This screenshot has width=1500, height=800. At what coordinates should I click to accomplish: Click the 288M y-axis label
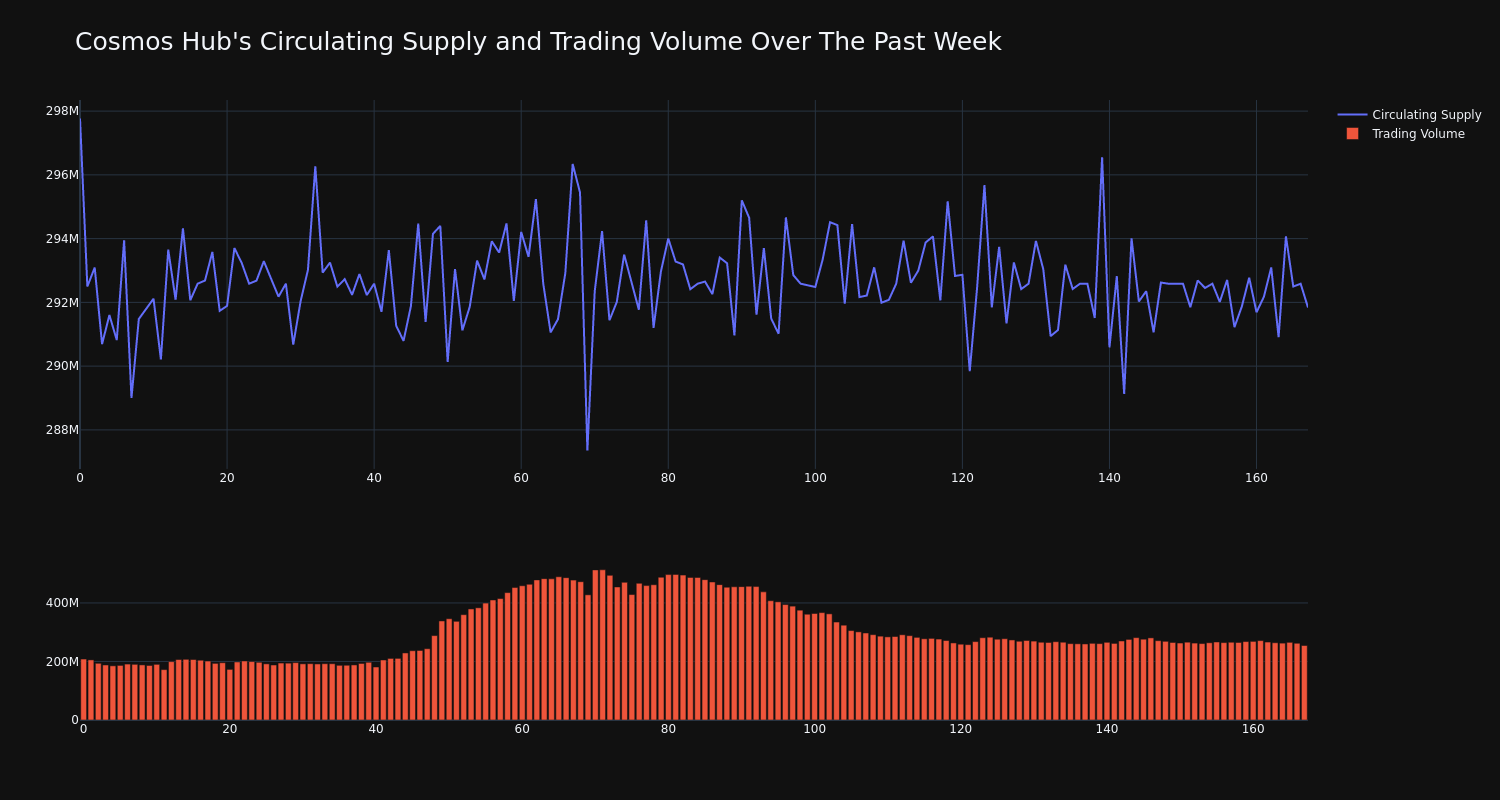point(62,430)
